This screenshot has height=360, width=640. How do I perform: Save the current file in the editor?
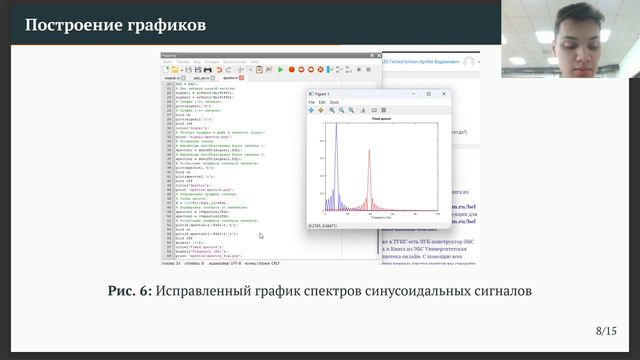(x=189, y=70)
